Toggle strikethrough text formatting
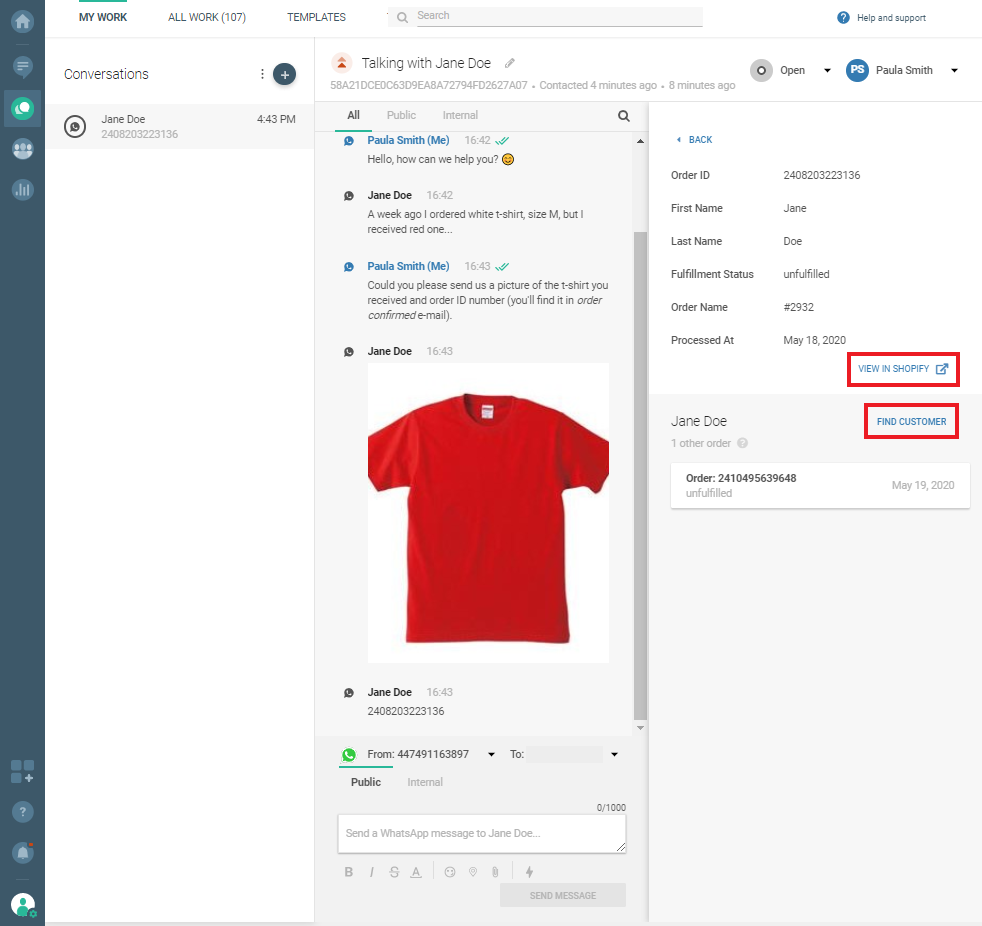This screenshot has height=926, width=982. point(393,872)
